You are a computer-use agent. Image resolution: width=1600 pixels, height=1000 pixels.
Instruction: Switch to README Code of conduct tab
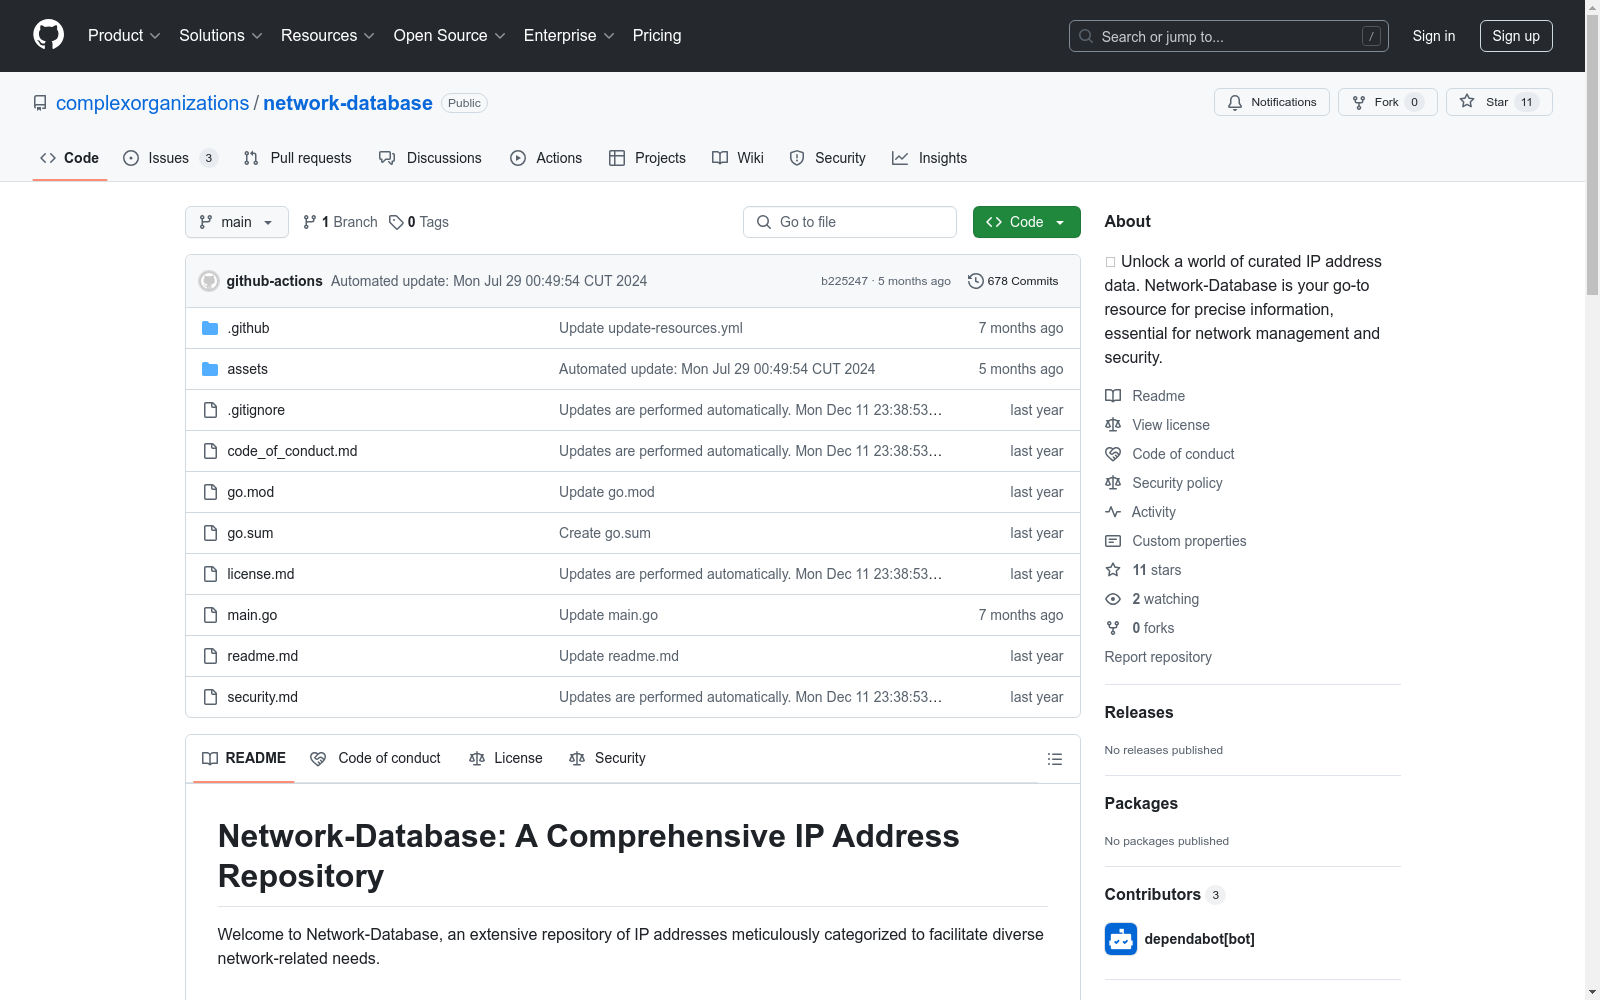coord(376,758)
